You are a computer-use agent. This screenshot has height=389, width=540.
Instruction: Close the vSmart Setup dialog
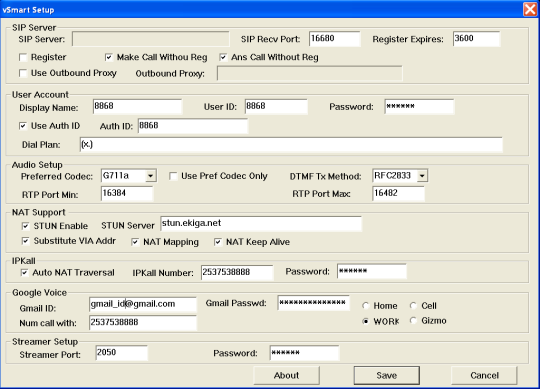click(x=530, y=9)
